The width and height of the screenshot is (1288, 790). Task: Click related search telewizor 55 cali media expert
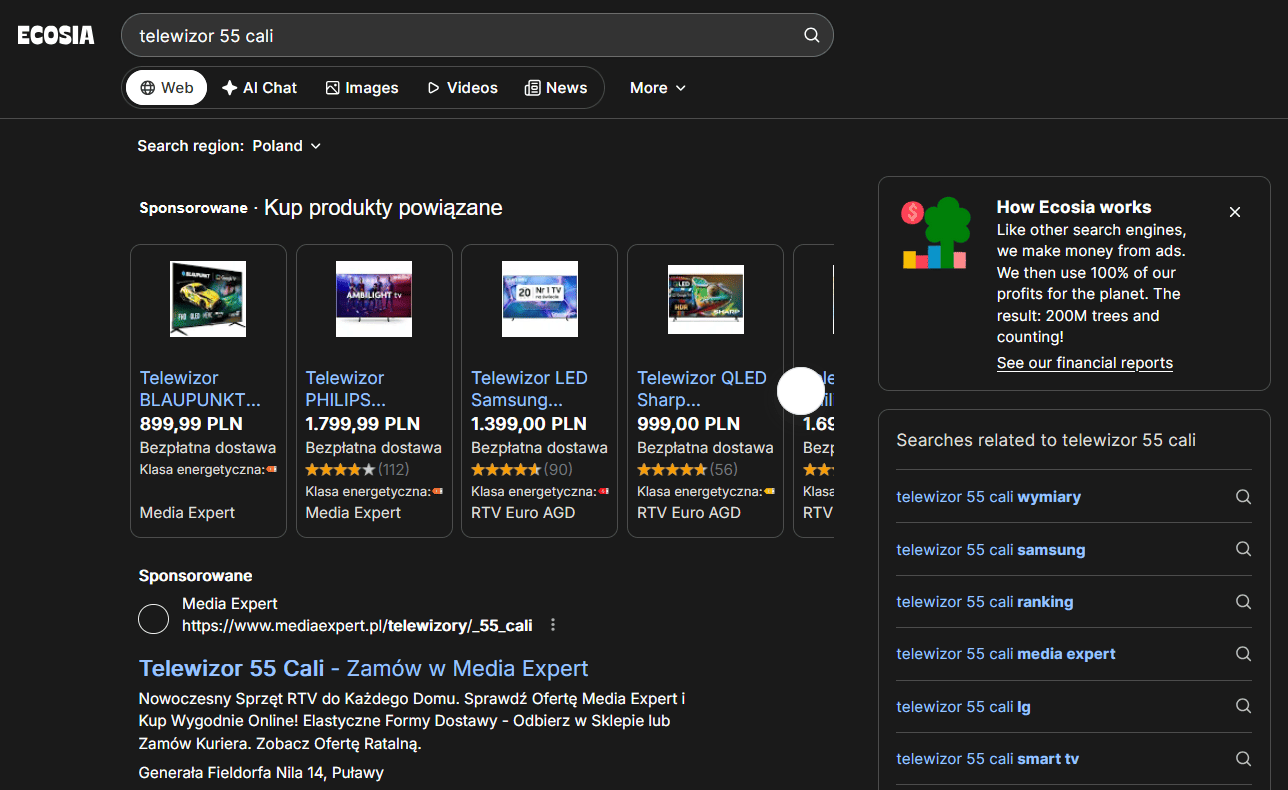[1006, 654]
